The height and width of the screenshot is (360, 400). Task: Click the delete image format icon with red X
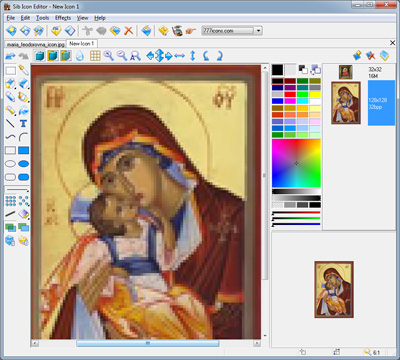[x=370, y=56]
